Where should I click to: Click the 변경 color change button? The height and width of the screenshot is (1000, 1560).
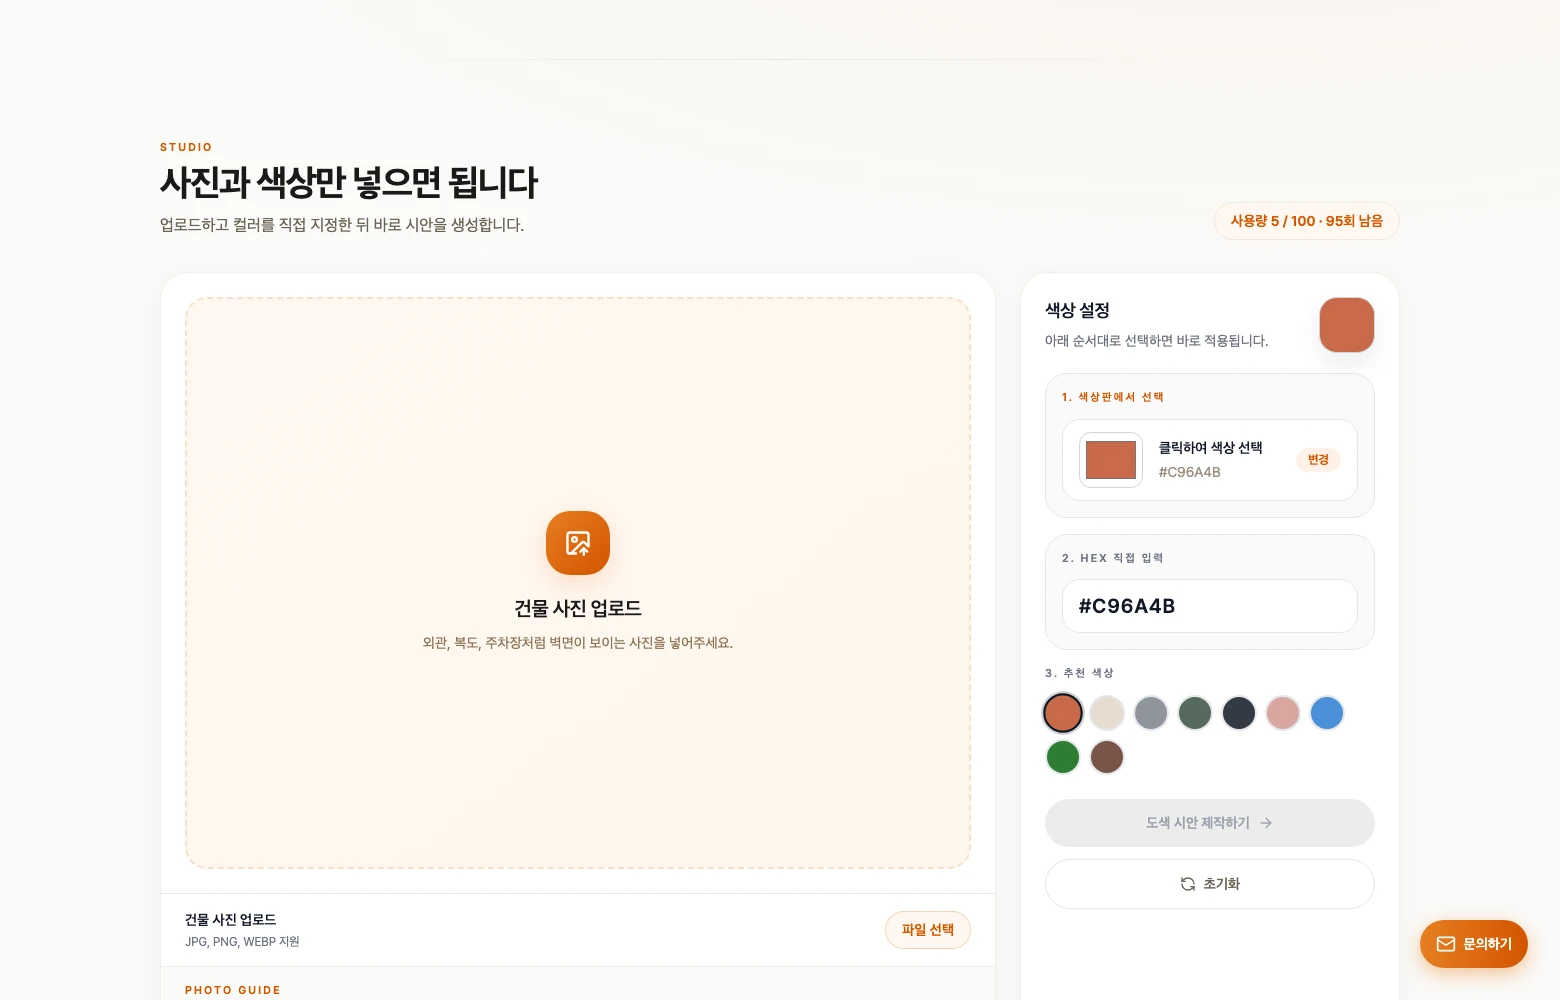click(1318, 460)
